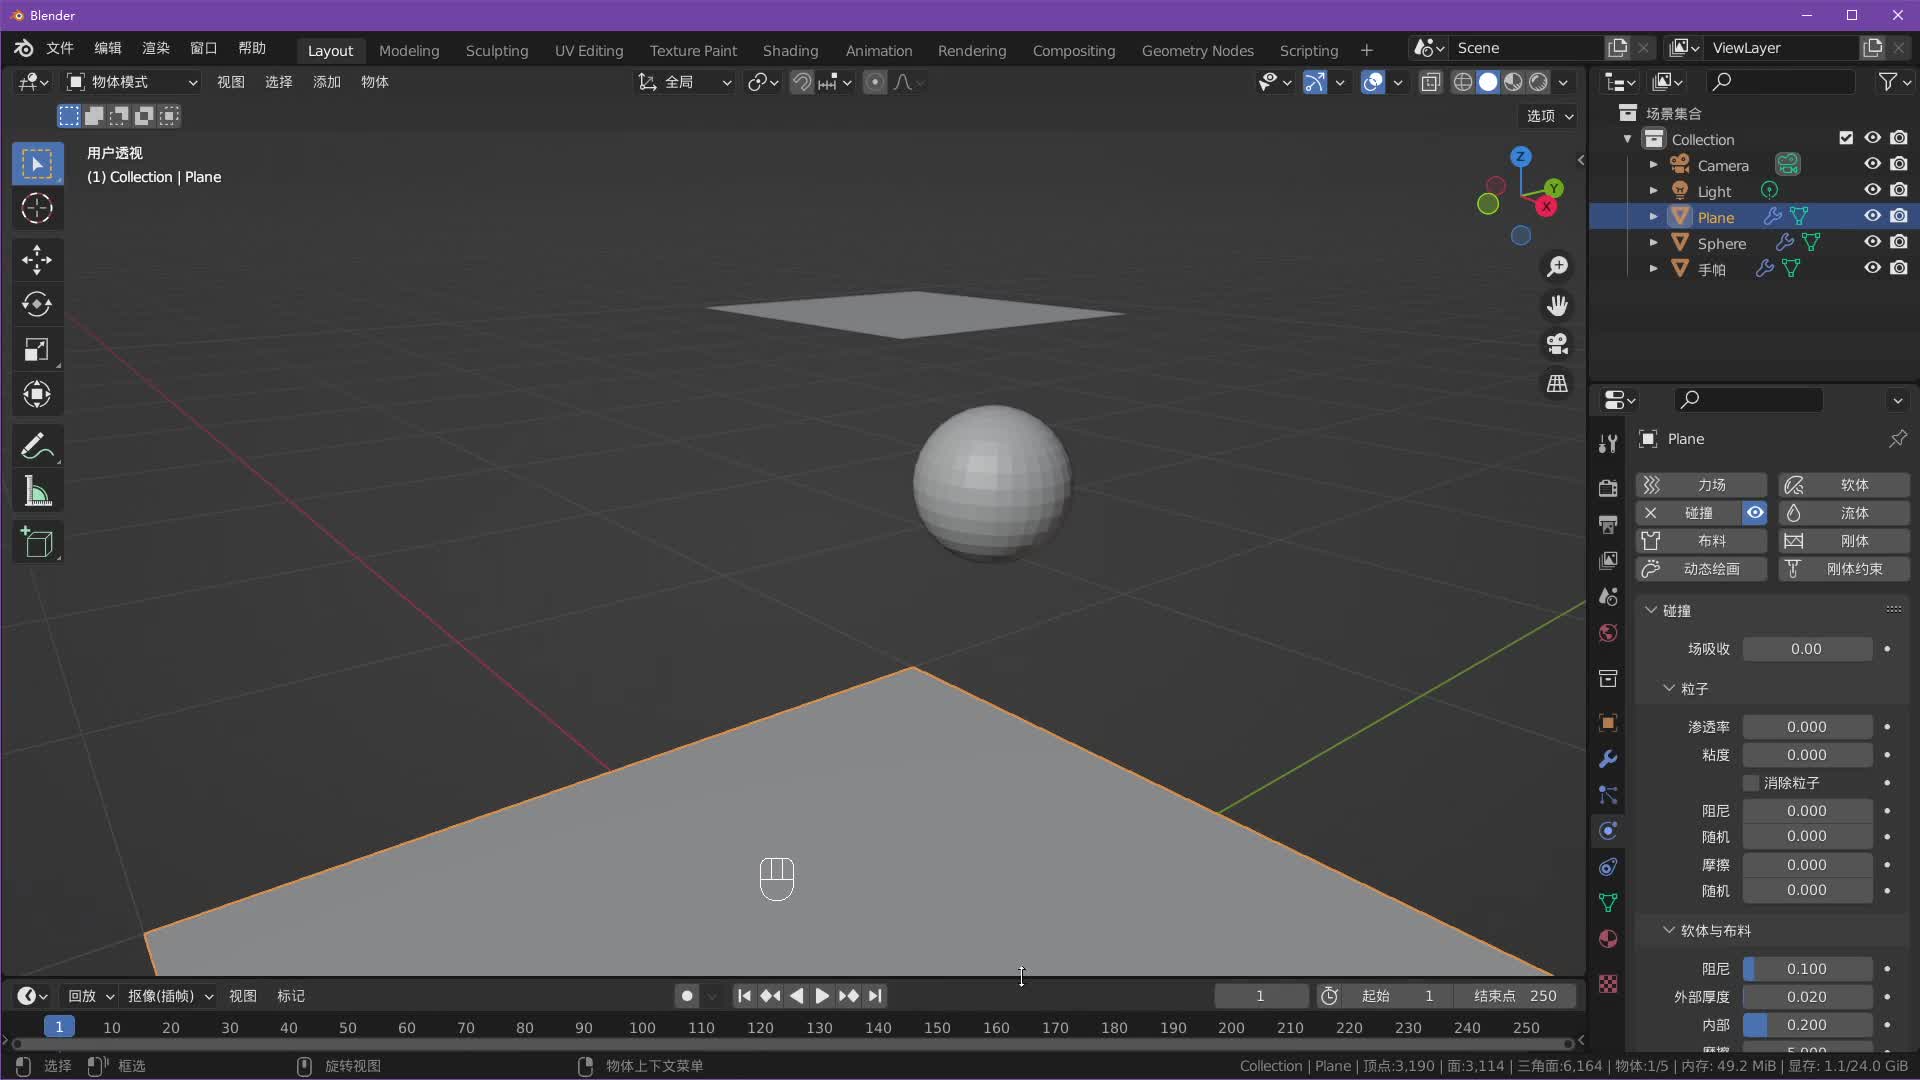
Task: Select the Move tool in toolbar
Action: (37, 260)
